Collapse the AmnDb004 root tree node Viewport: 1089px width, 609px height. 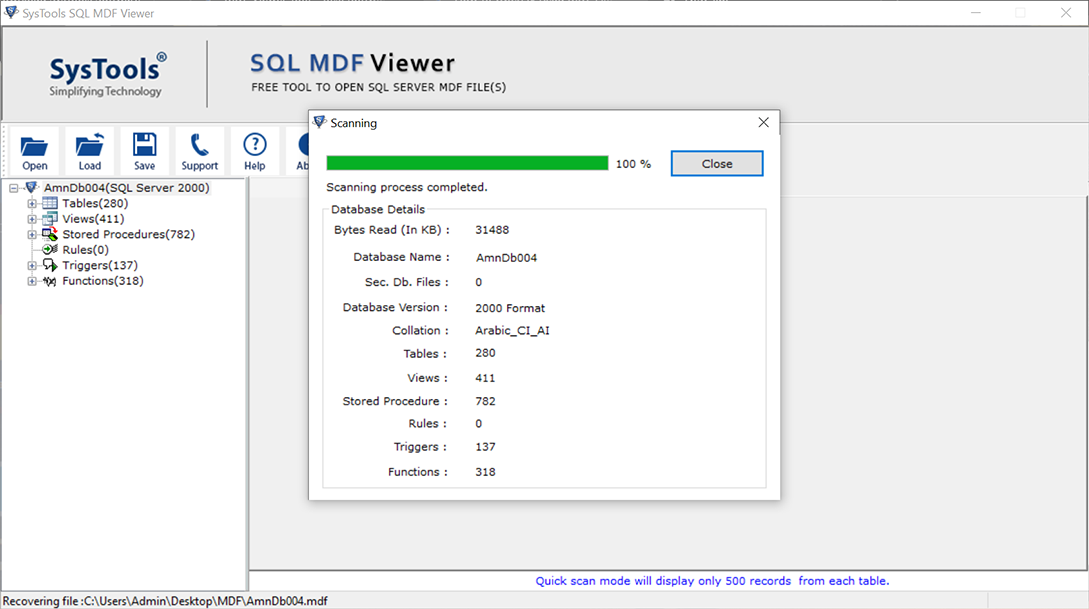click(13, 188)
